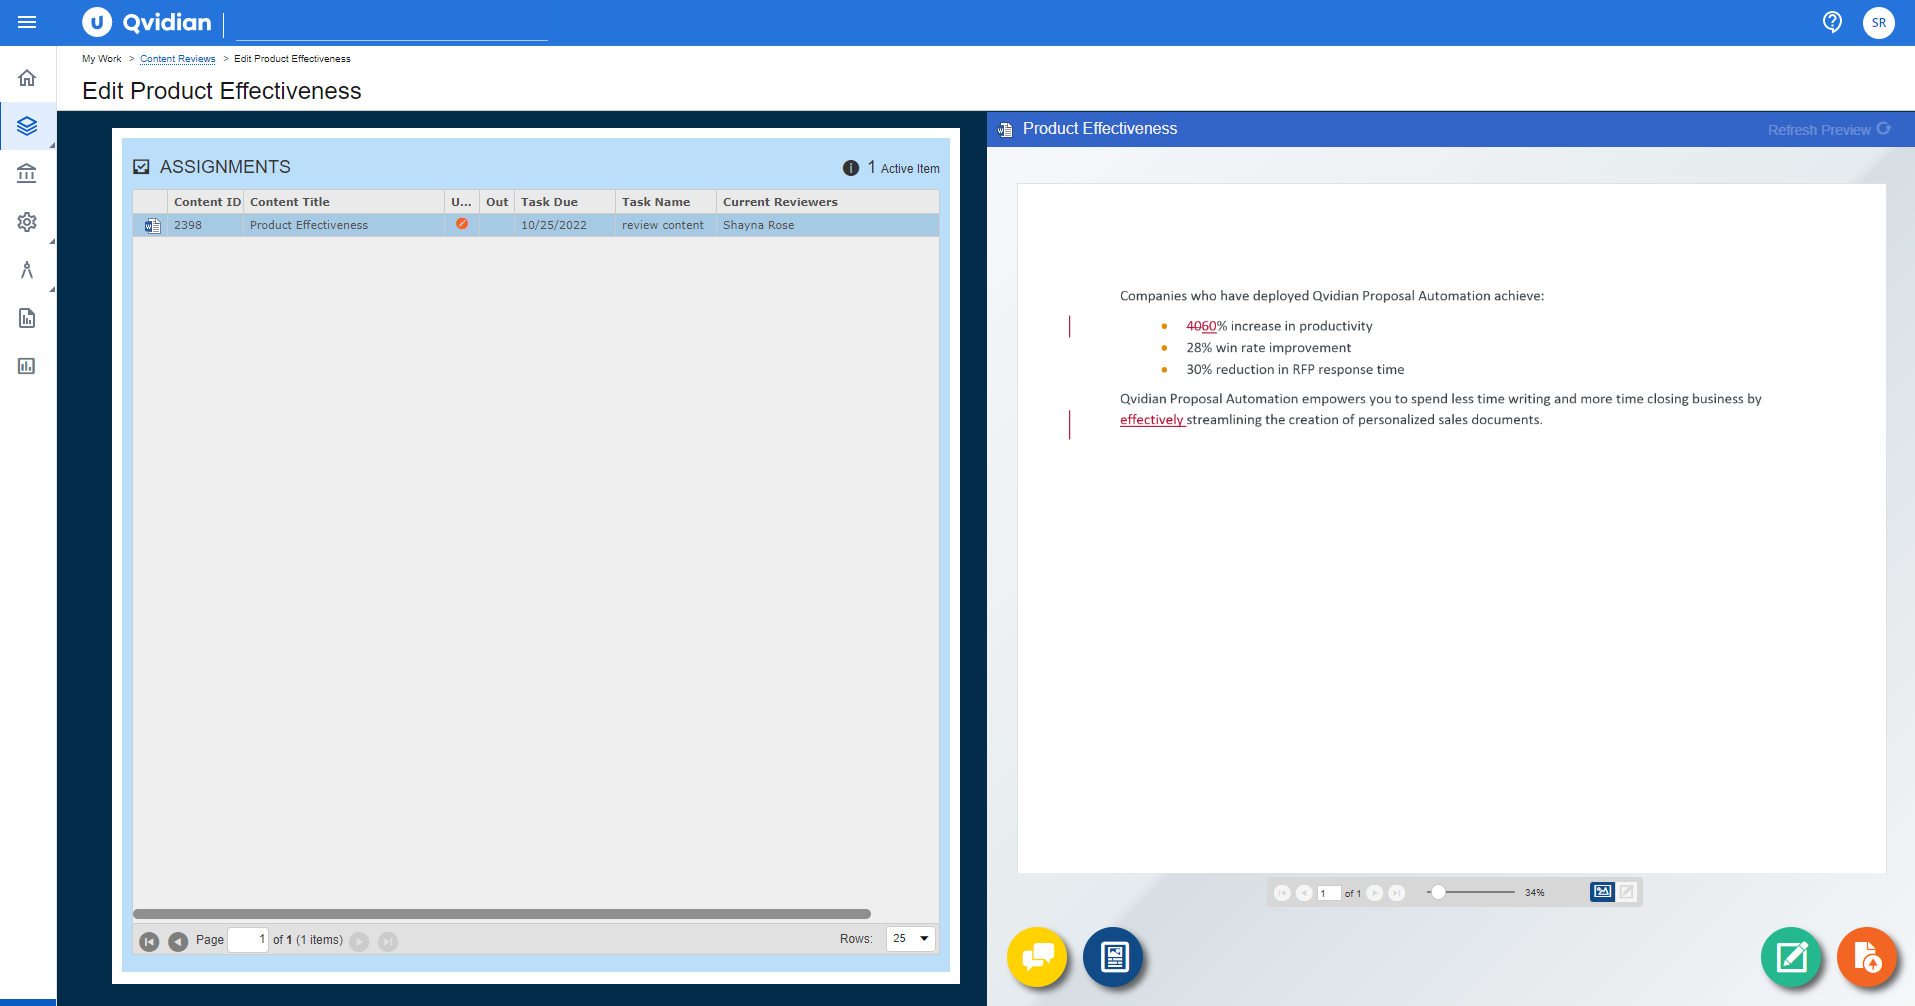Open the orange add-document icon

click(x=1866, y=957)
